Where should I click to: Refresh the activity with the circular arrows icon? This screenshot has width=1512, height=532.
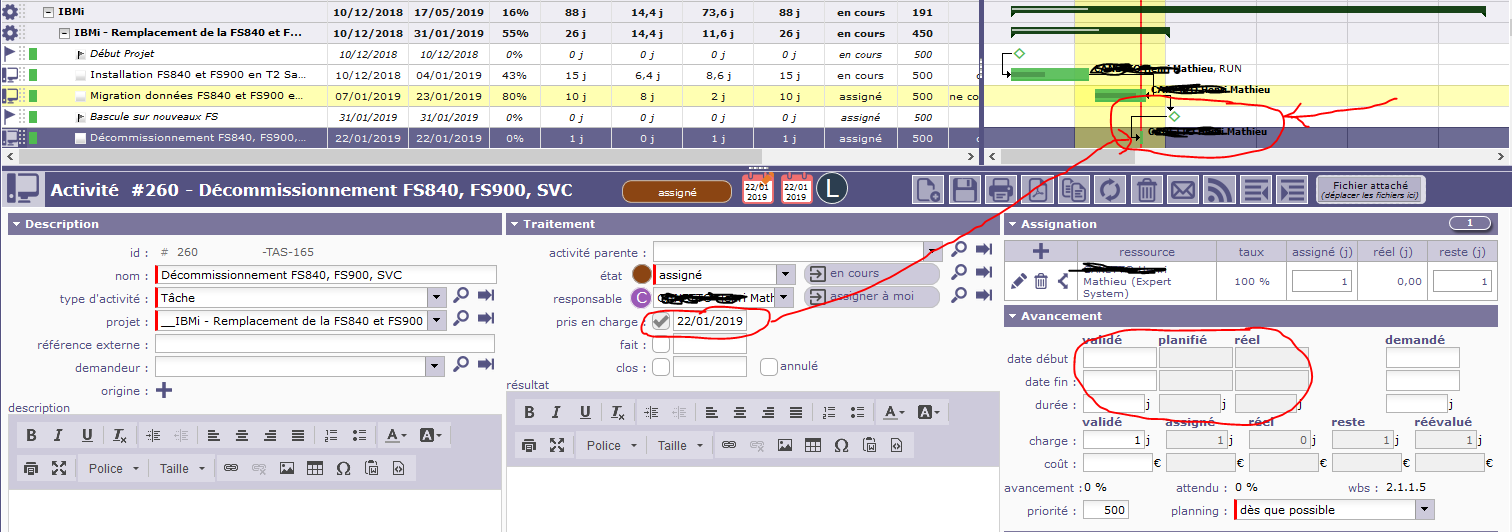1110,189
